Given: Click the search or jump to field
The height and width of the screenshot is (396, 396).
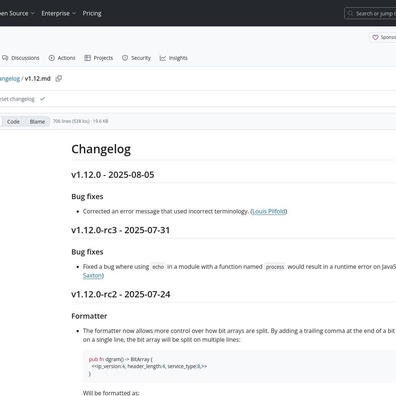Looking at the screenshot, I should (x=370, y=13).
